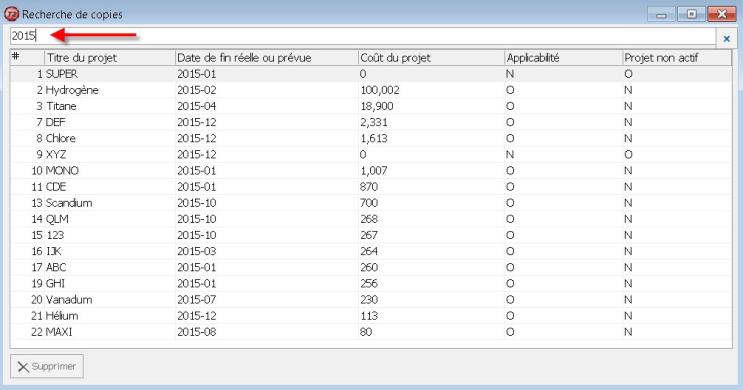Close the window with the red X button
Image resolution: width=743 pixels, height=390 pixels.
click(722, 14)
